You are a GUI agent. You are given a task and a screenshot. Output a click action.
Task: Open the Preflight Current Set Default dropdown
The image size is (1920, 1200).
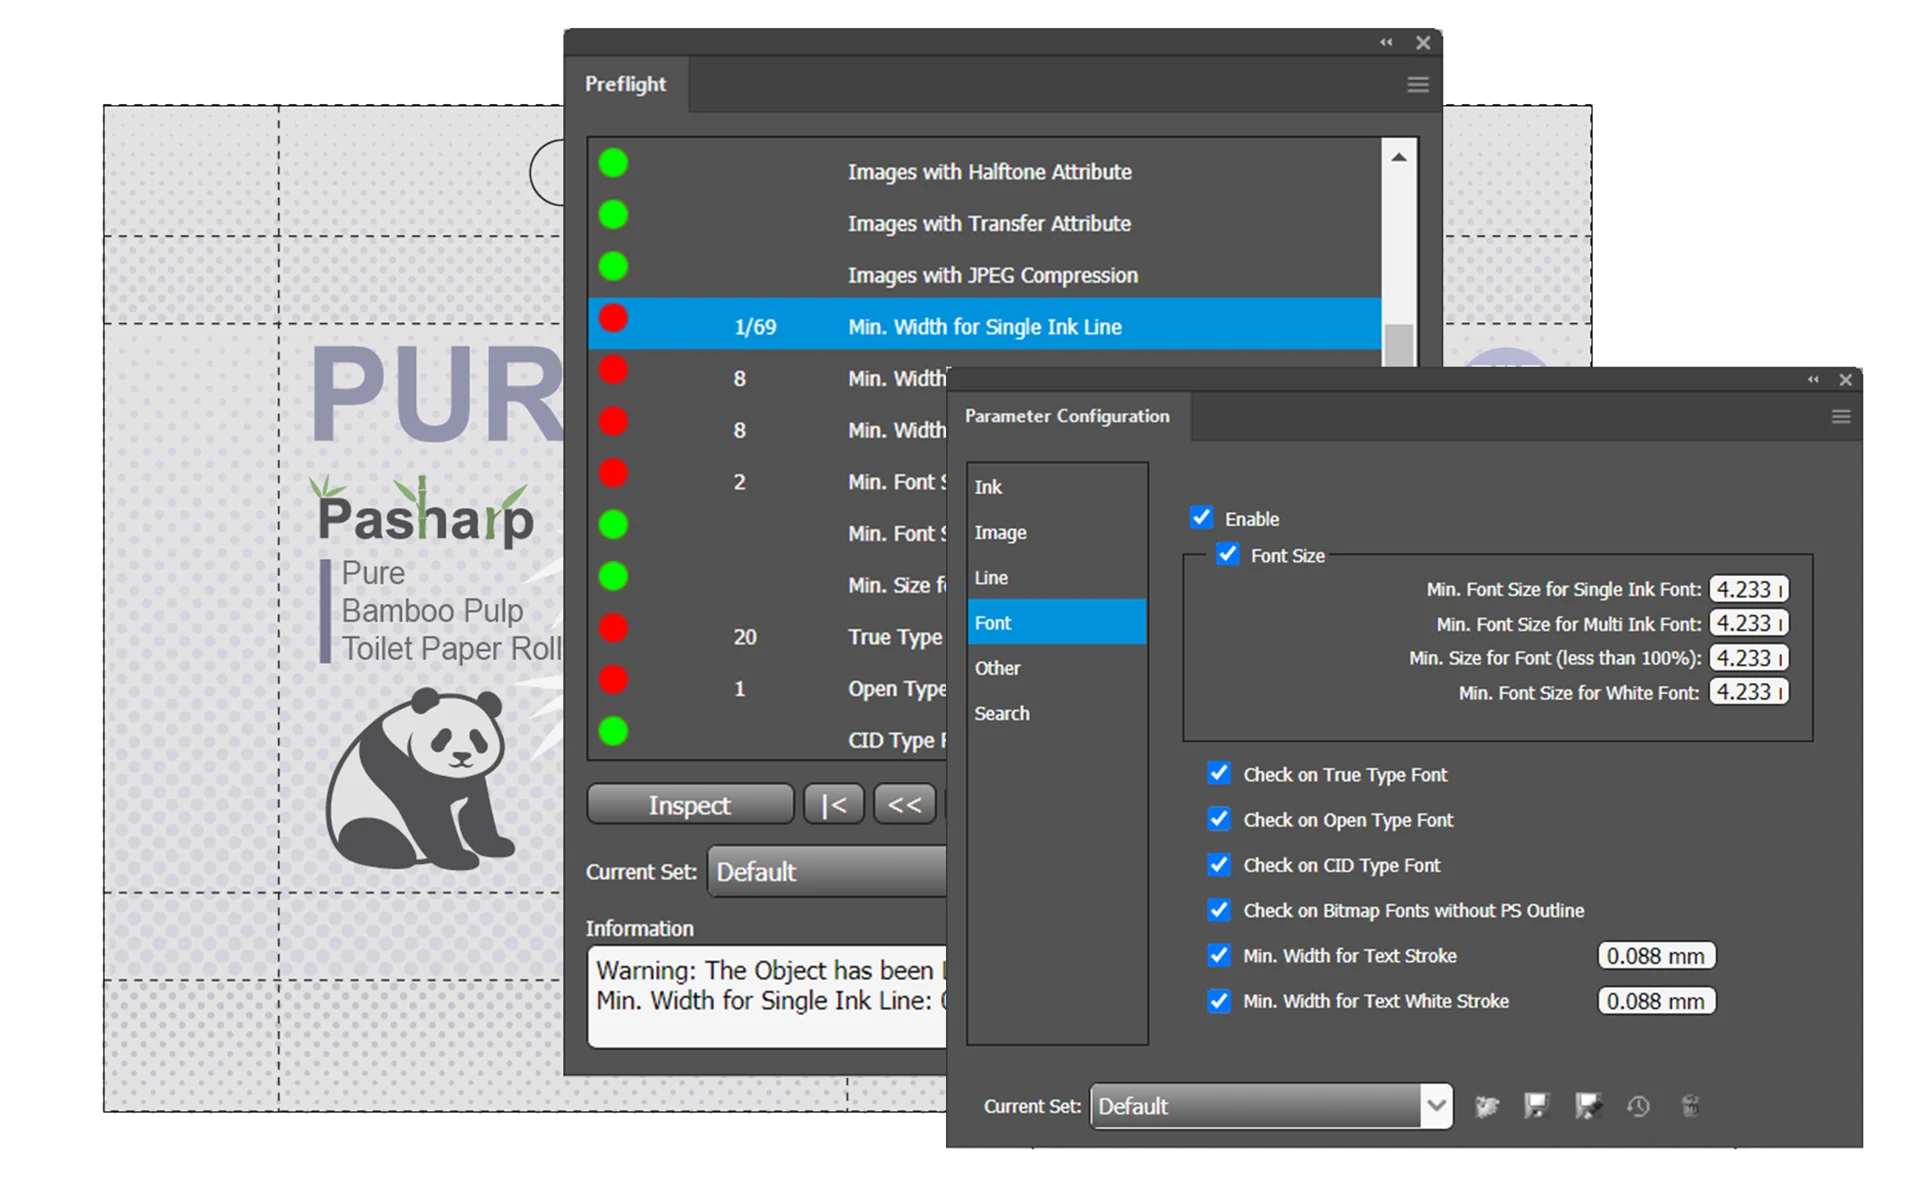point(828,871)
